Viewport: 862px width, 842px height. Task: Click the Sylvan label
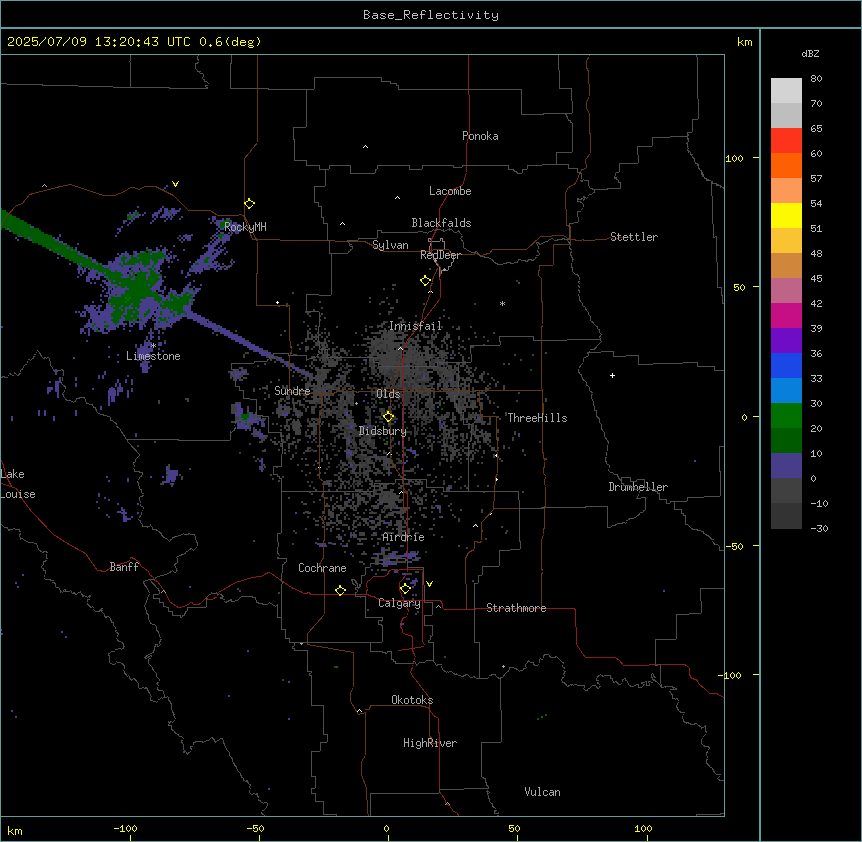390,245
